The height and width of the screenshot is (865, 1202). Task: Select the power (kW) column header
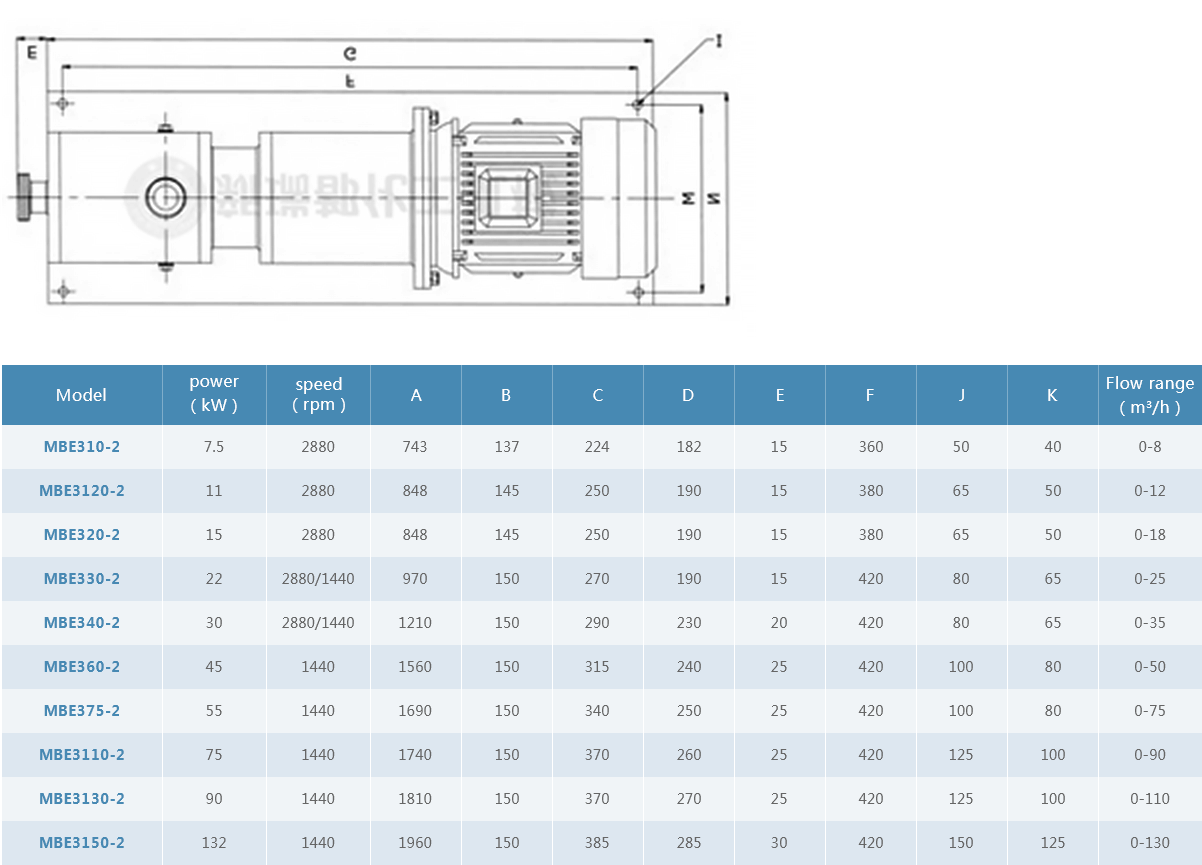[214, 394]
